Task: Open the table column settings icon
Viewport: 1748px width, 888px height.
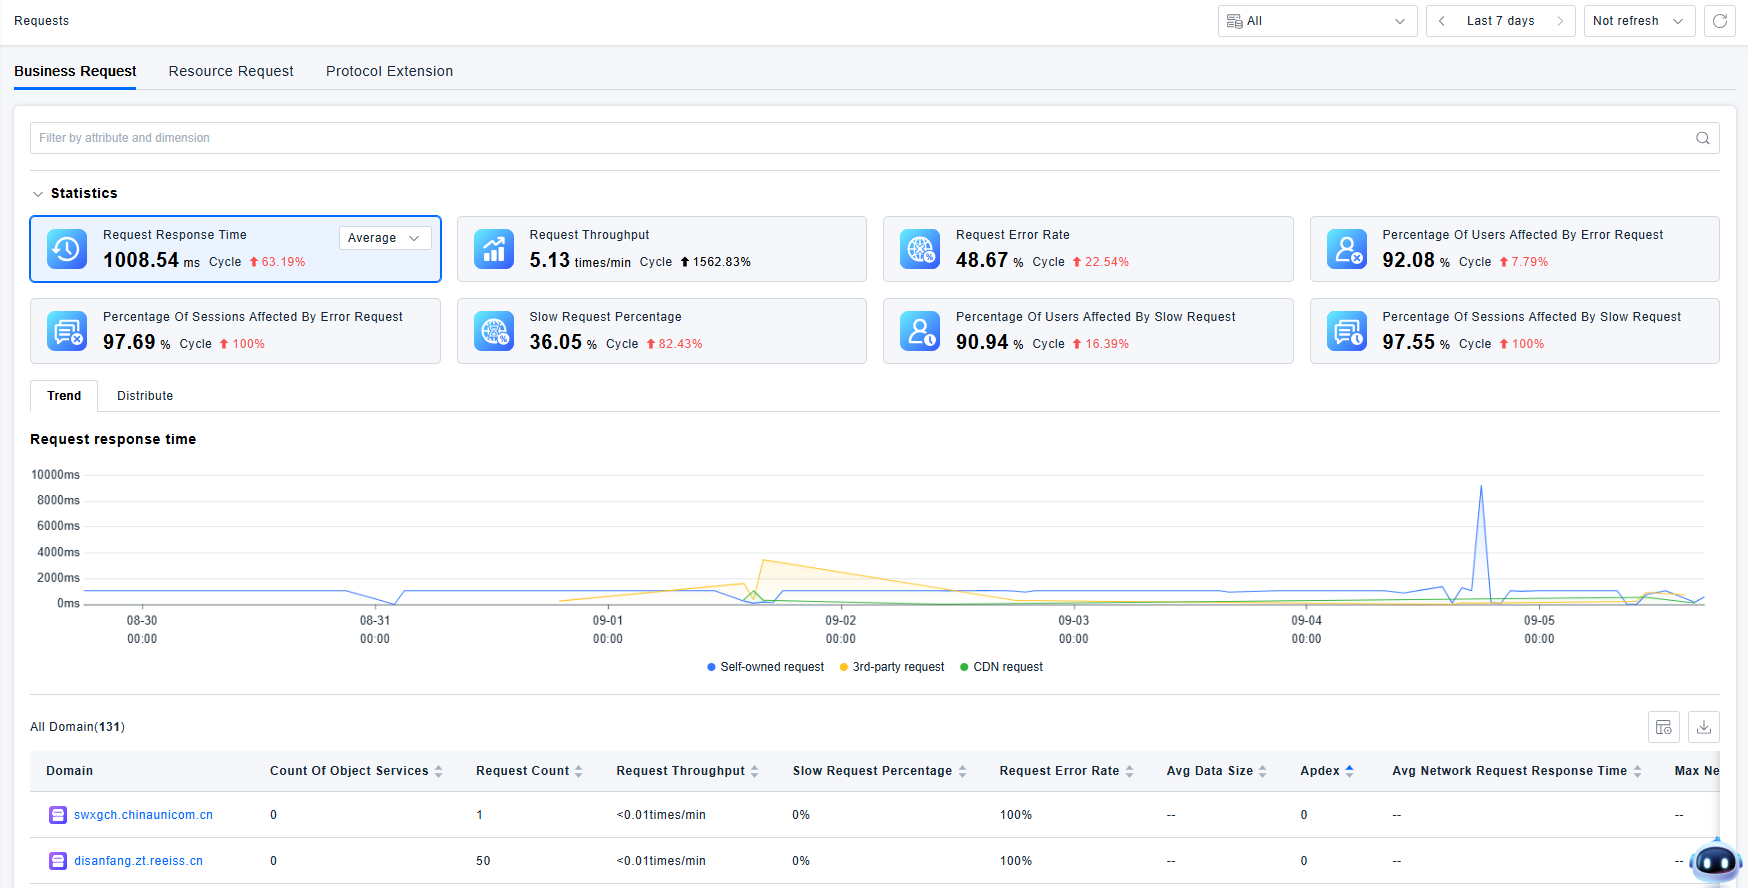Action: [1664, 727]
